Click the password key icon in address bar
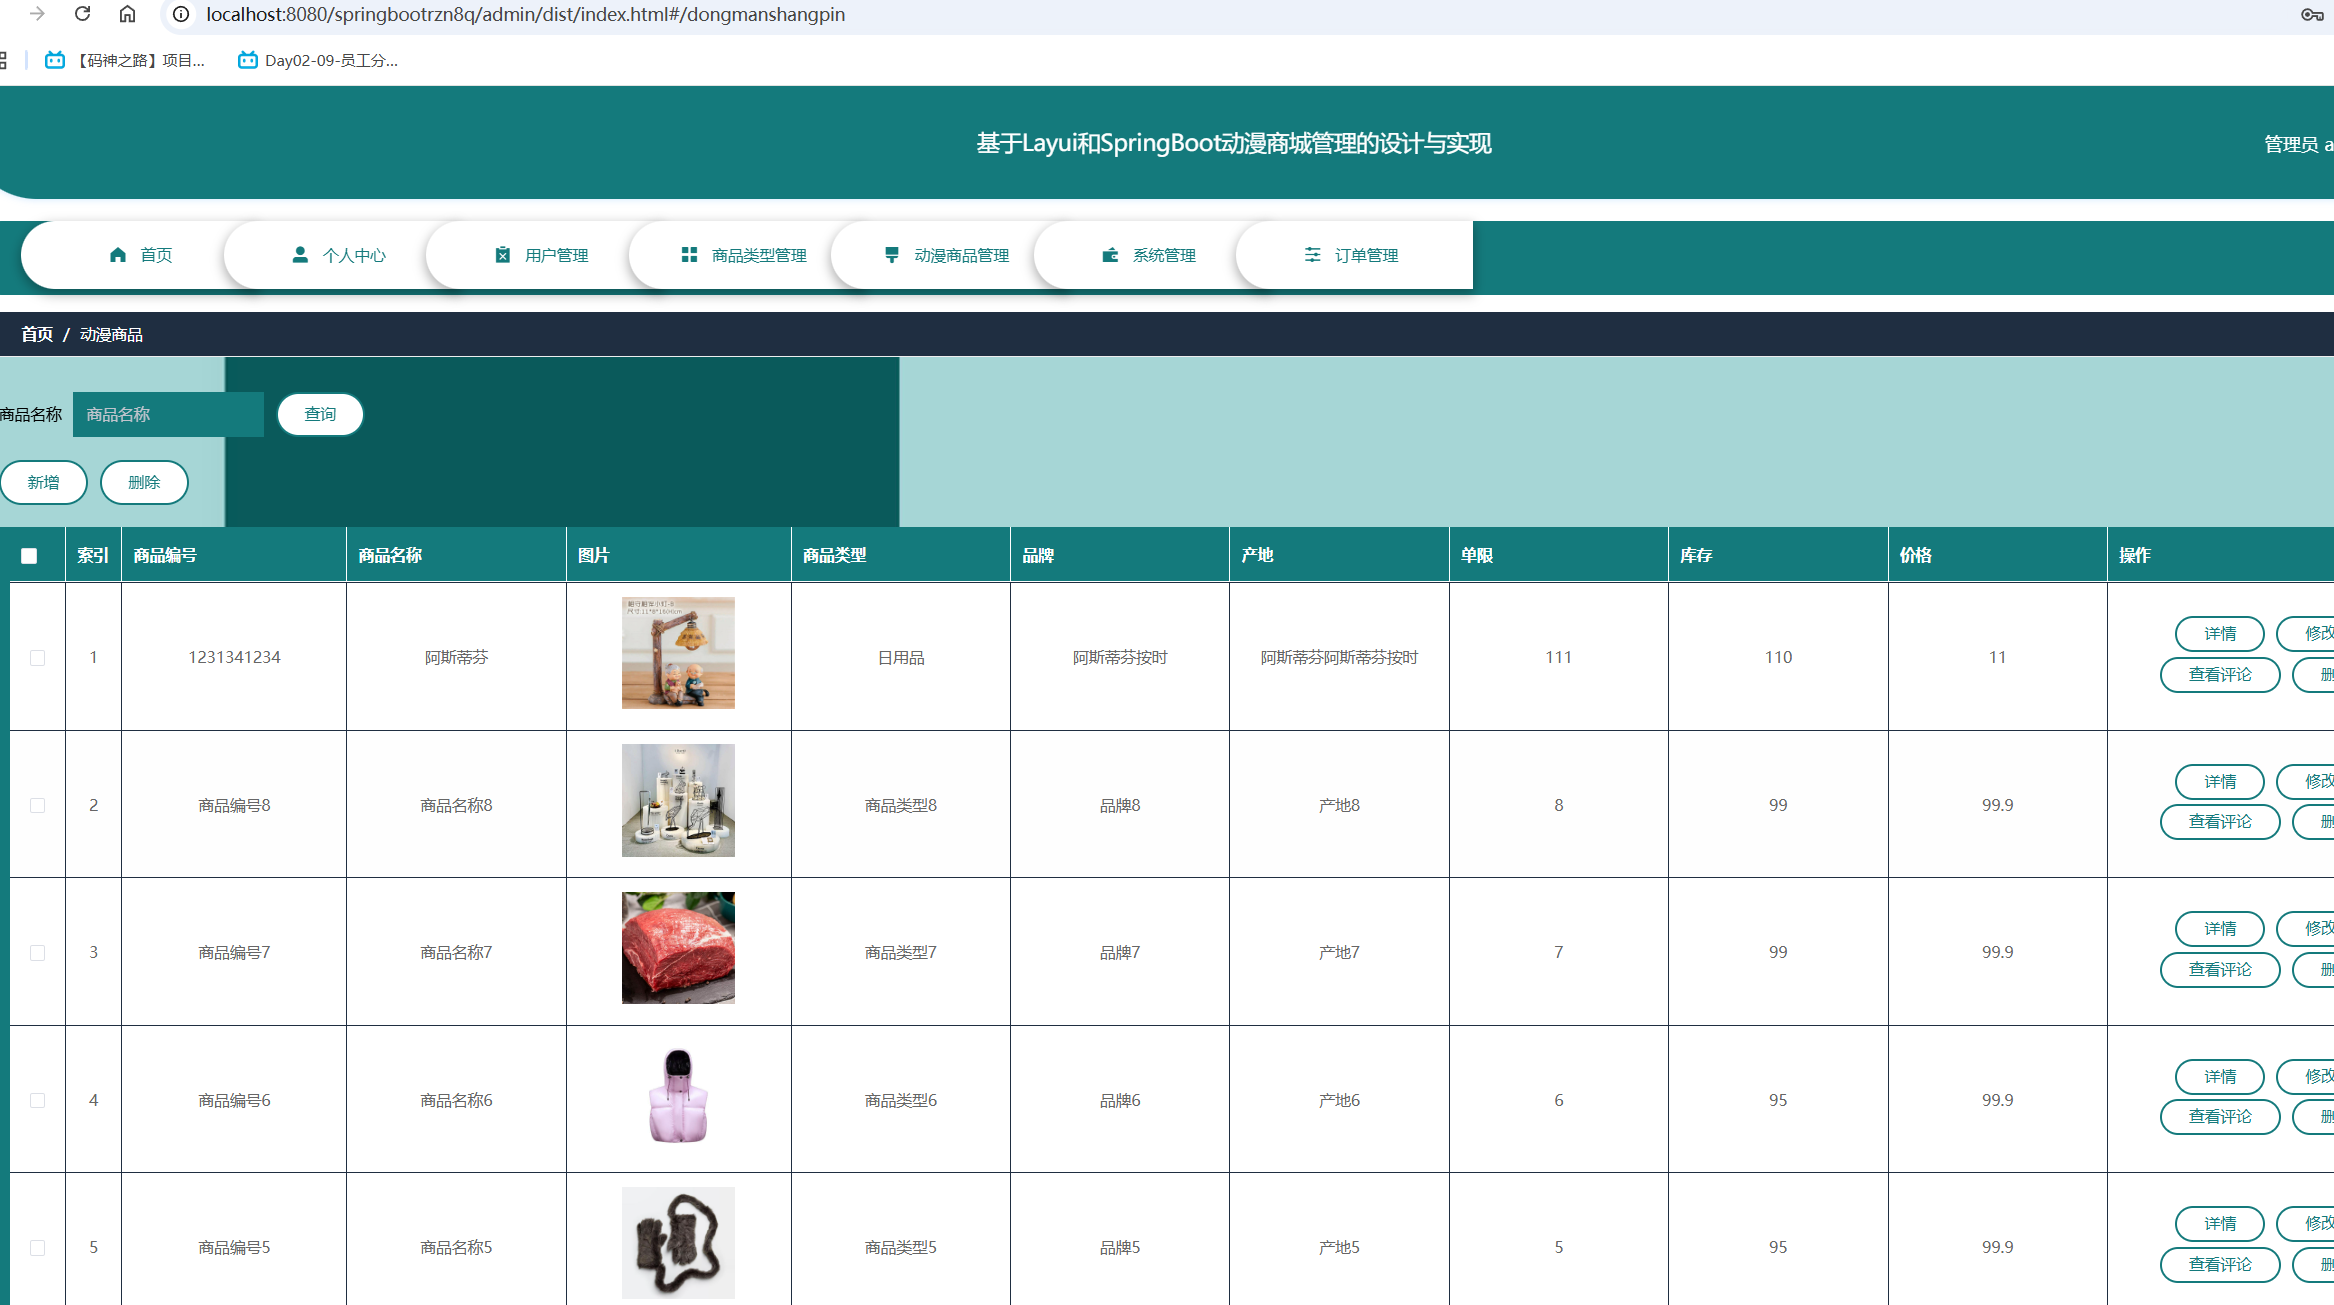2334x1305 pixels. tap(2312, 14)
